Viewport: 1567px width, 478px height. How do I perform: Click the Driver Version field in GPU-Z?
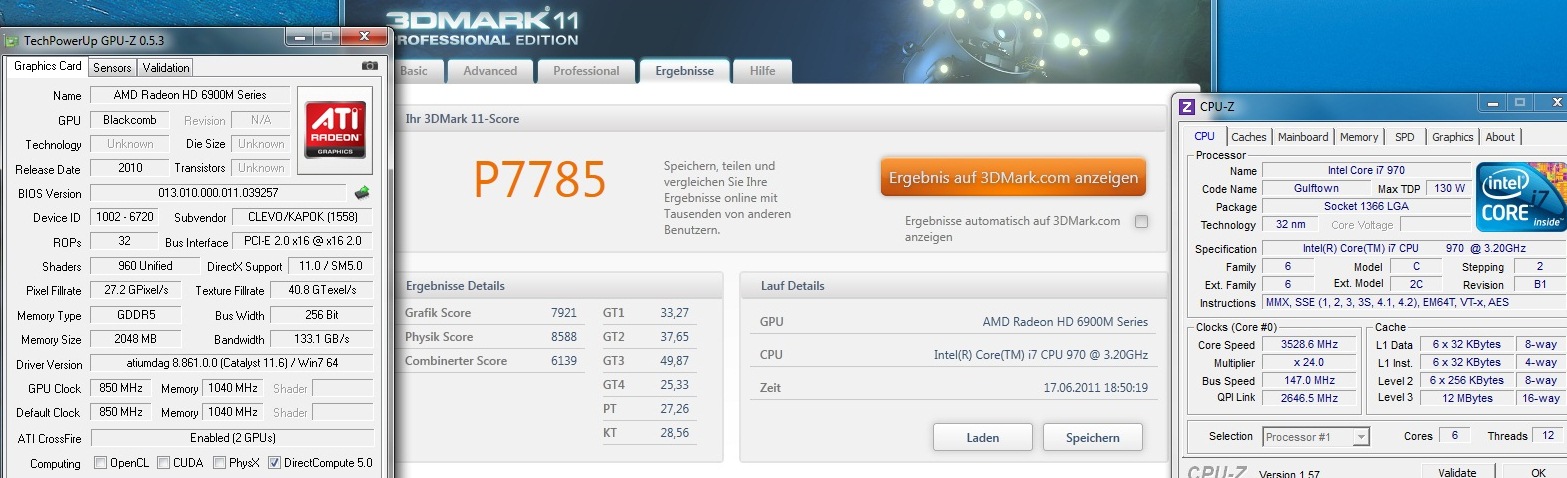[231, 364]
